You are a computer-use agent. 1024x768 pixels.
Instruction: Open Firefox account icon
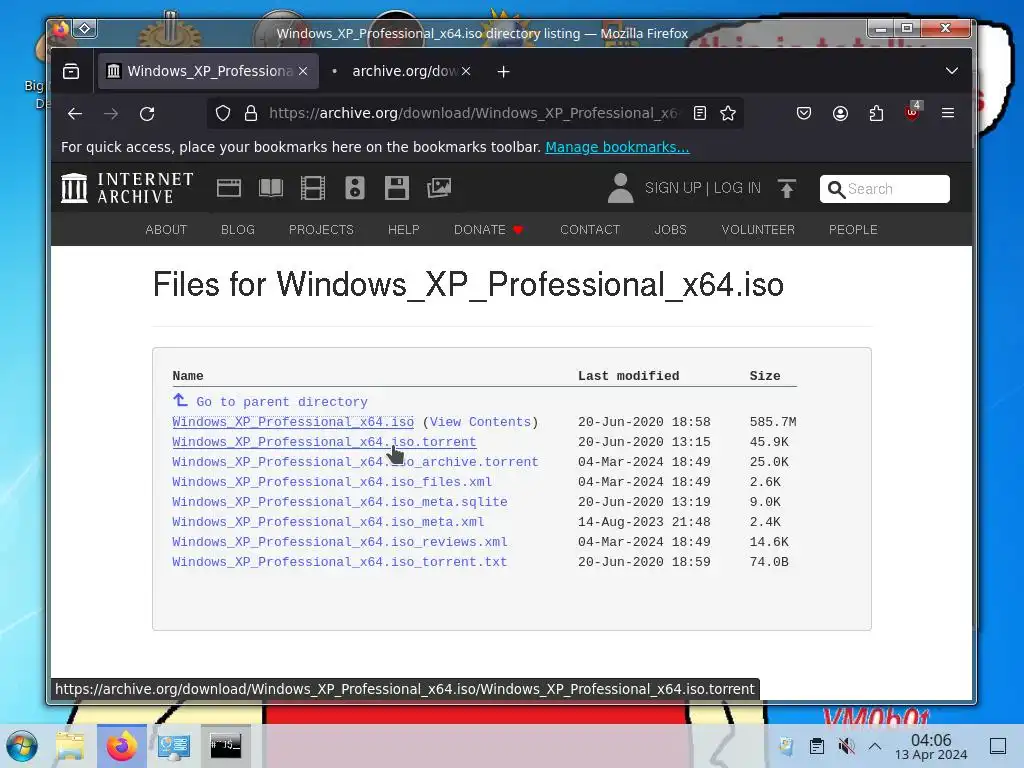click(840, 113)
